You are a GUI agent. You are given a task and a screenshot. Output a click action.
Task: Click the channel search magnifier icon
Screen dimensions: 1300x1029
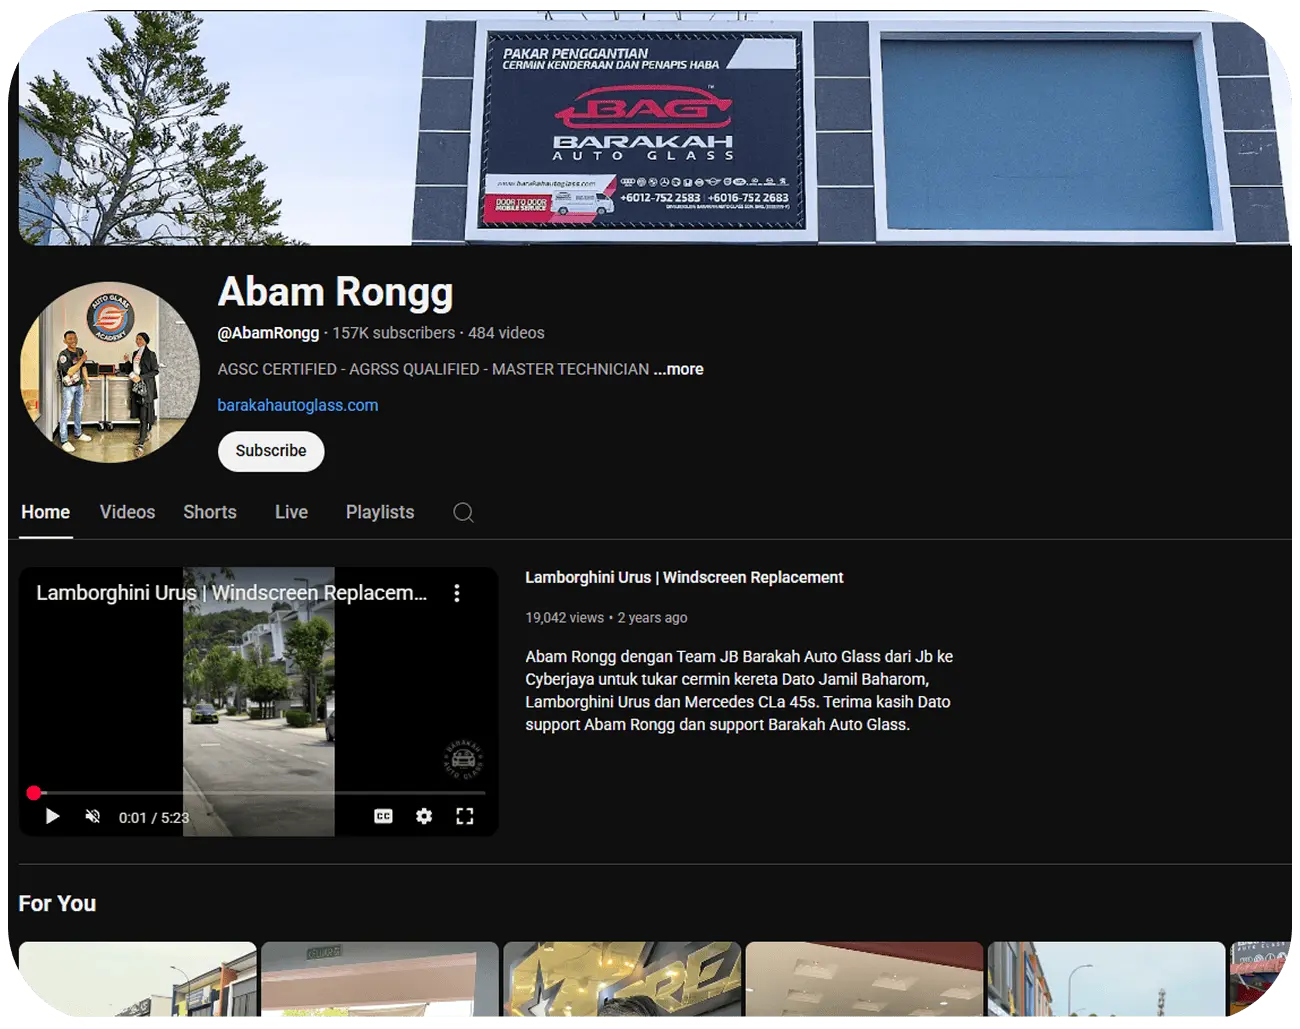point(463,512)
